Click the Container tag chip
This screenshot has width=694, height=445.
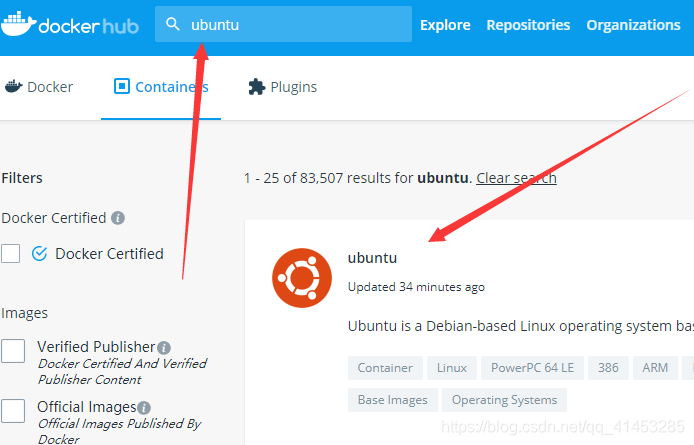tap(385, 368)
